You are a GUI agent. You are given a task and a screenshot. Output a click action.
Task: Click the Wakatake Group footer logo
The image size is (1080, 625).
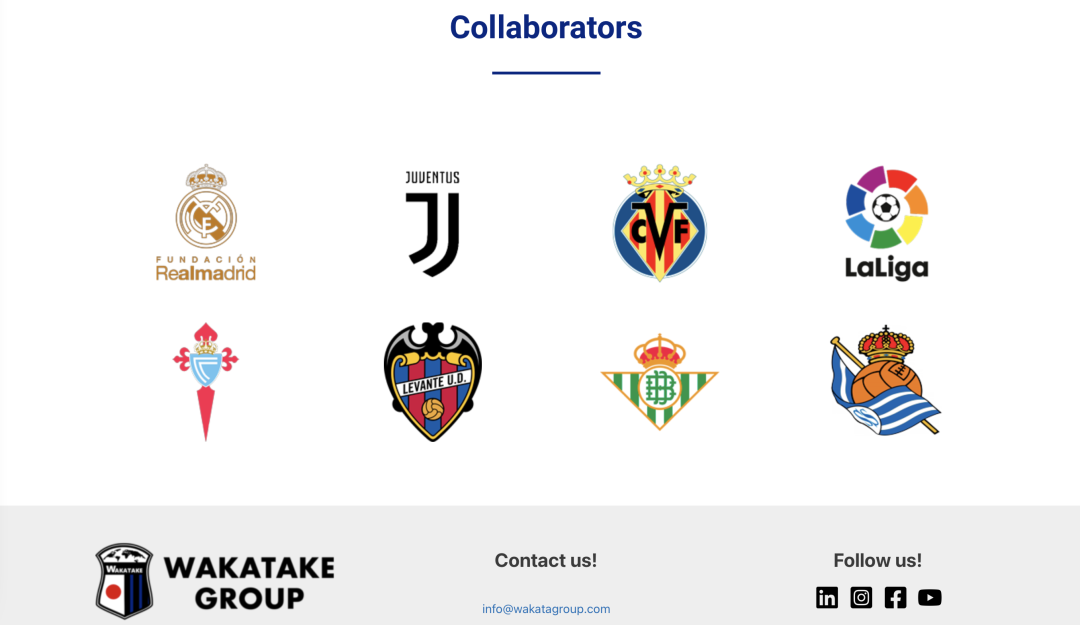click(x=215, y=581)
